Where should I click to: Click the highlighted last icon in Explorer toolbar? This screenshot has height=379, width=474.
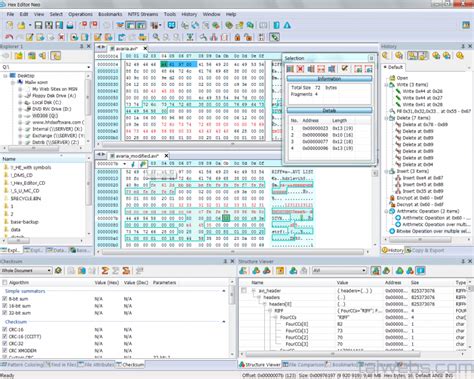click(x=56, y=56)
